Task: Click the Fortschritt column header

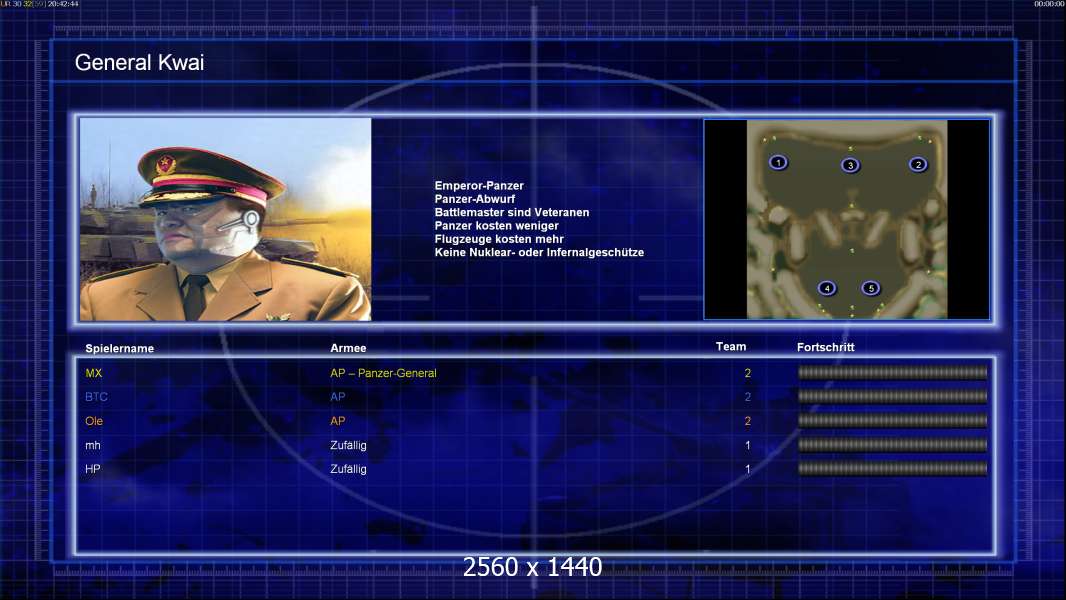Action: (825, 347)
